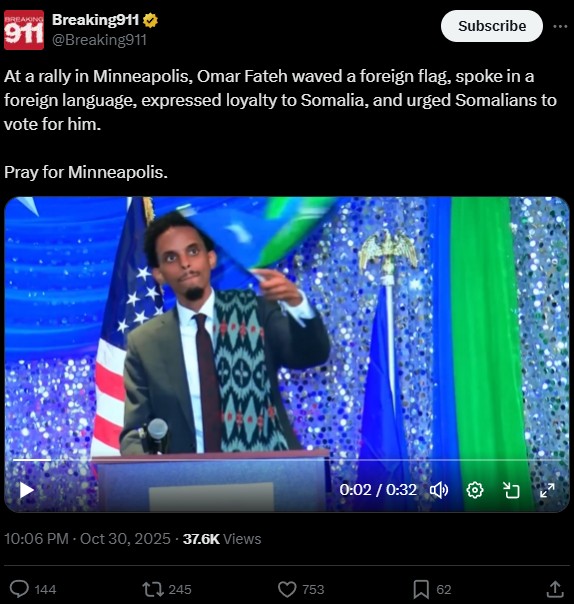Click the gold verified badge
574x604 pixels.
(150, 20)
